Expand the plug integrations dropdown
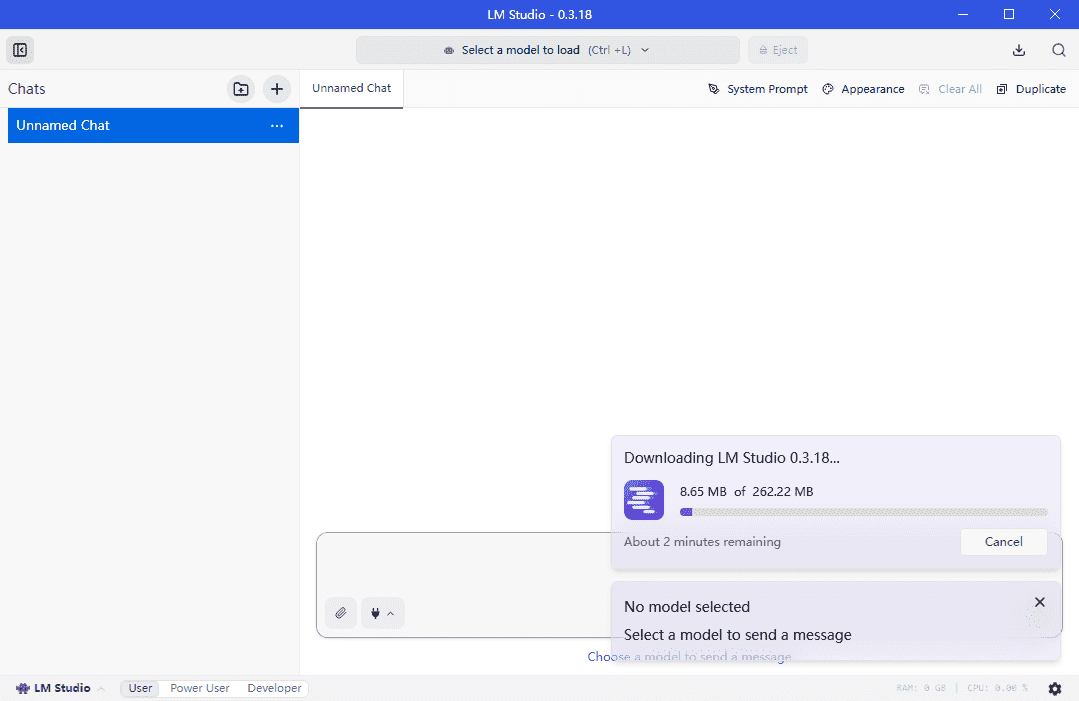 tap(382, 613)
